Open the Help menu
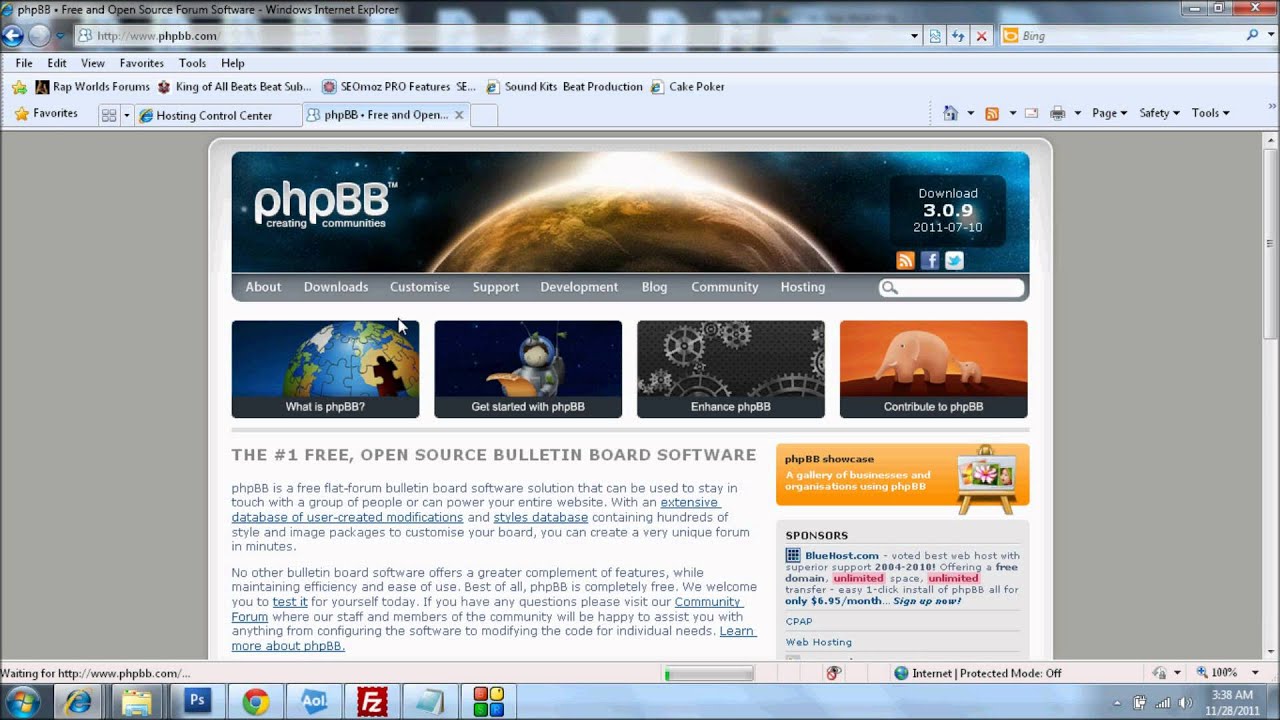This screenshot has width=1280, height=720. click(x=232, y=63)
